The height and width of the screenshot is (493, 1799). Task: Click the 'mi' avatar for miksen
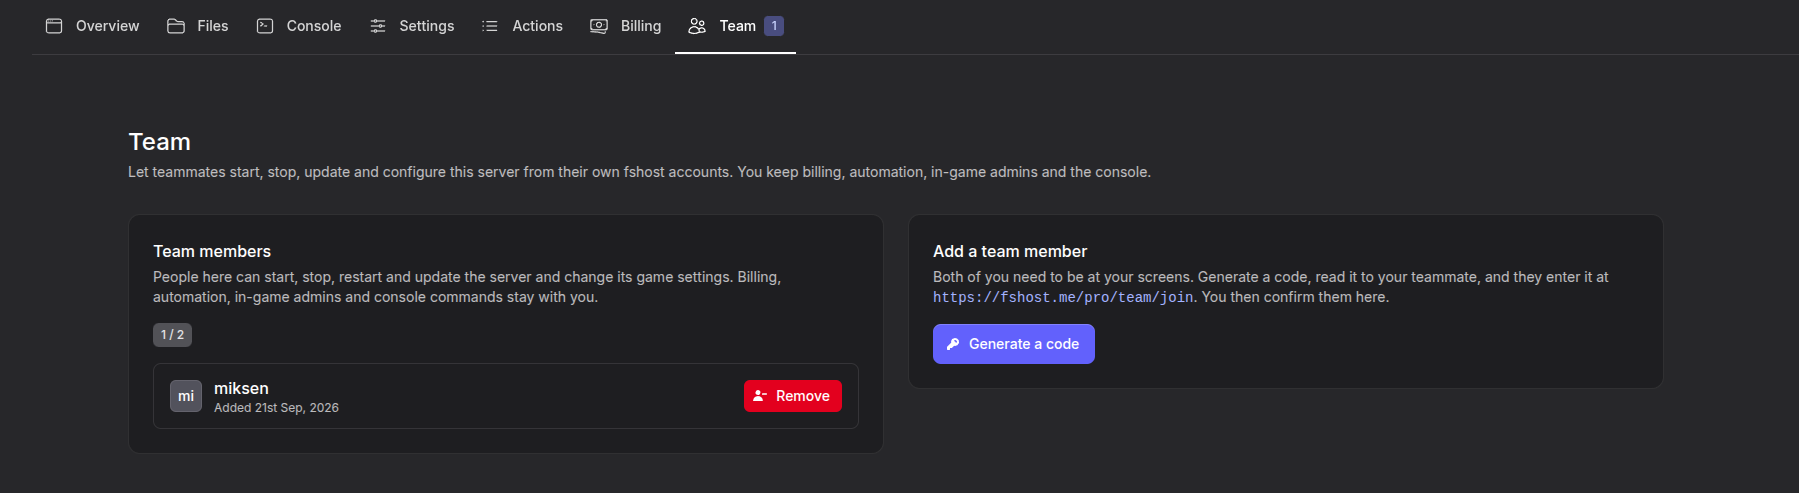pyautogui.click(x=186, y=396)
